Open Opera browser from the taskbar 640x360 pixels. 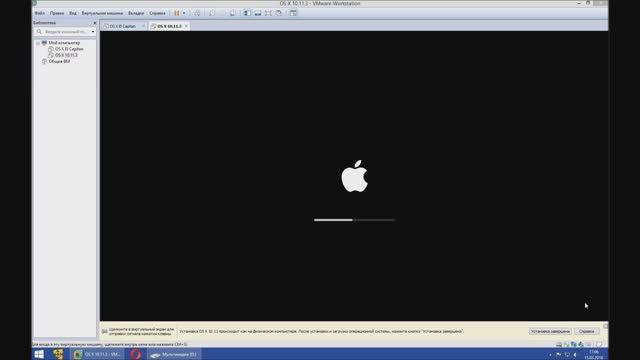coord(136,354)
